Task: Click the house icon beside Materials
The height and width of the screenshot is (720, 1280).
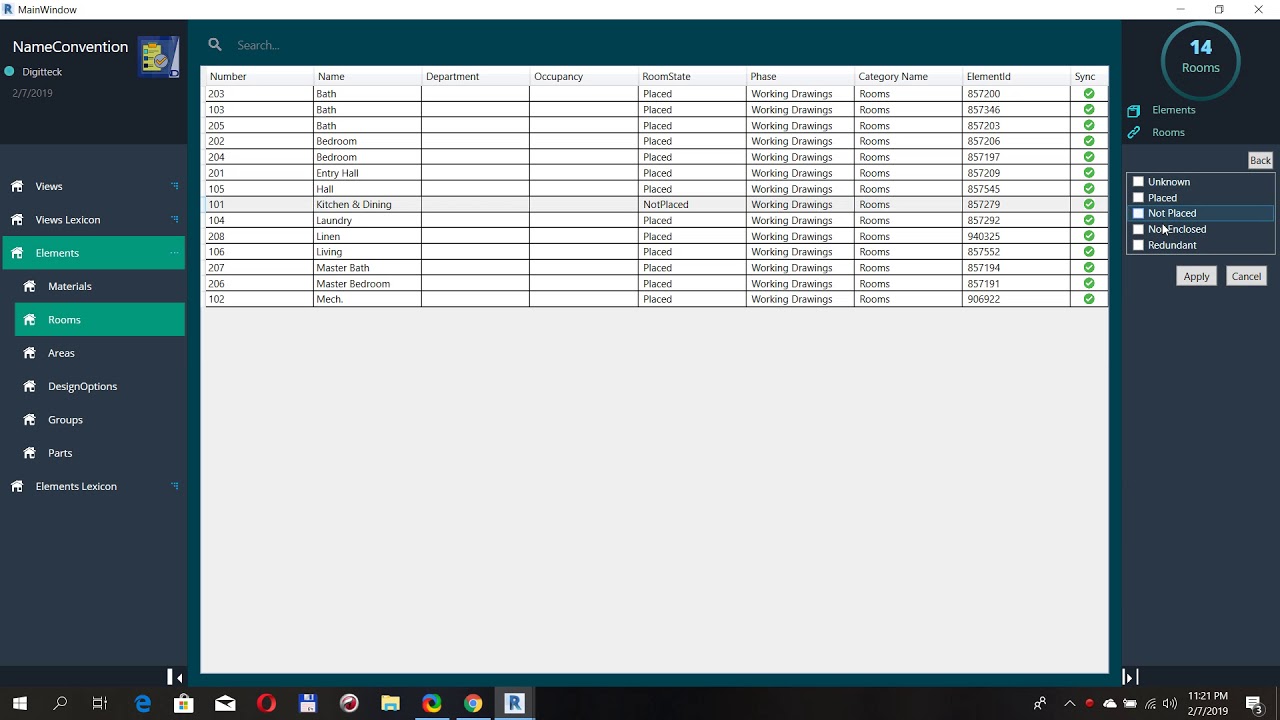Action: 29,286
